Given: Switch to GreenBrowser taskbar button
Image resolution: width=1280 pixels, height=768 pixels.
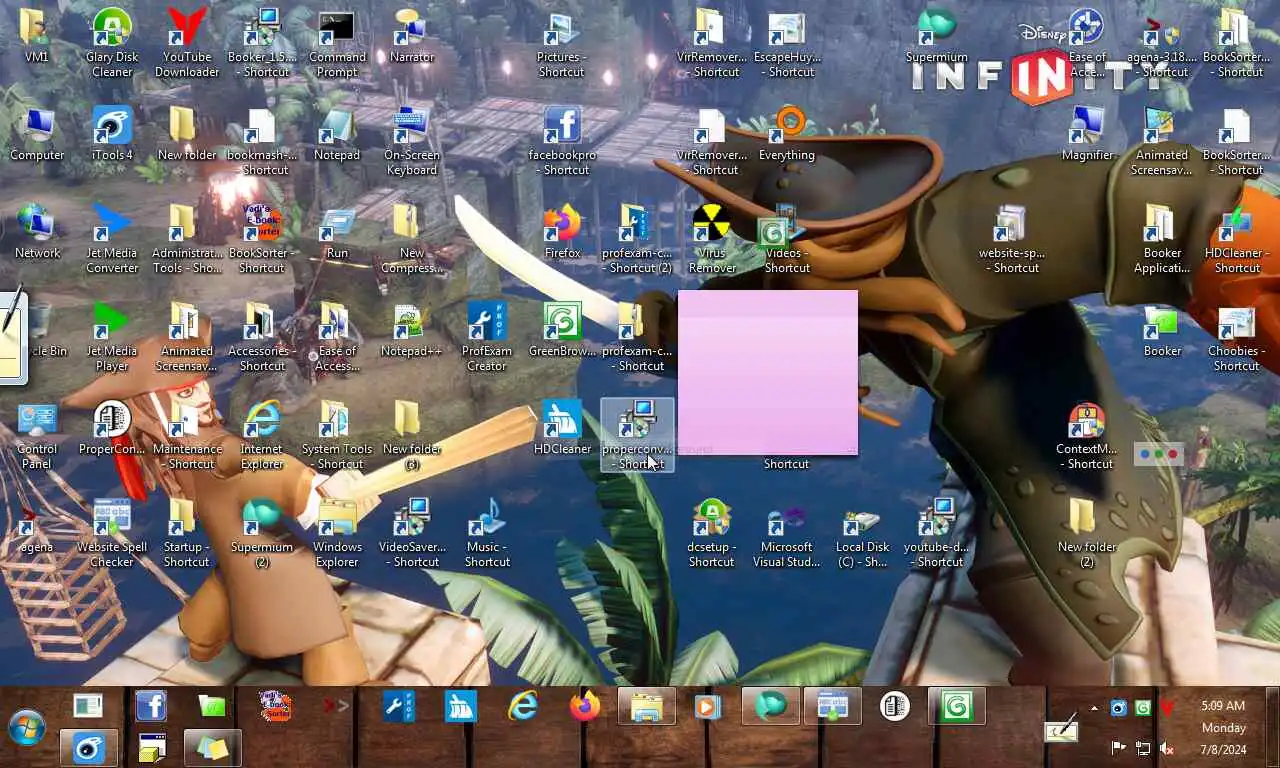Looking at the screenshot, I should click(x=957, y=706).
